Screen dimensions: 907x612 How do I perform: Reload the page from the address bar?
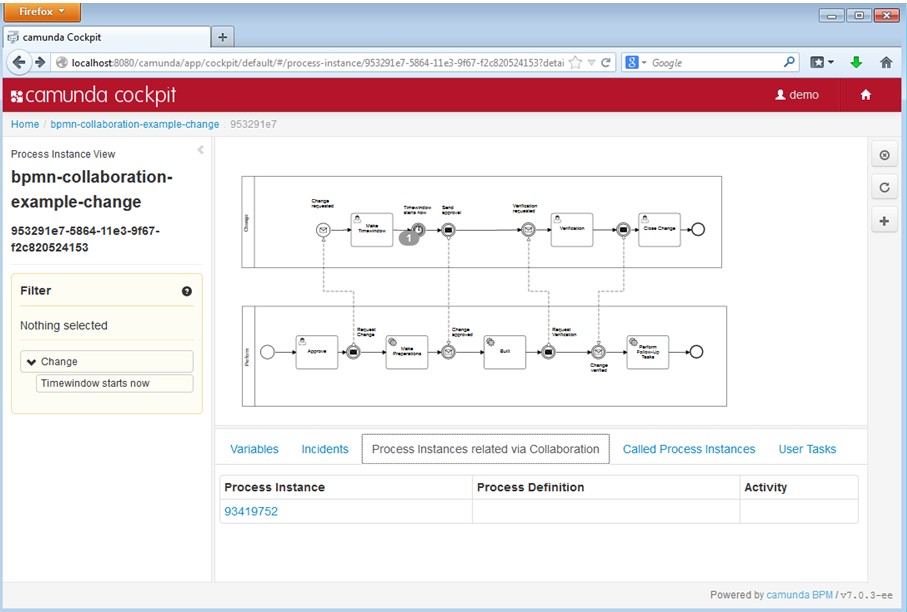pyautogui.click(x=606, y=62)
